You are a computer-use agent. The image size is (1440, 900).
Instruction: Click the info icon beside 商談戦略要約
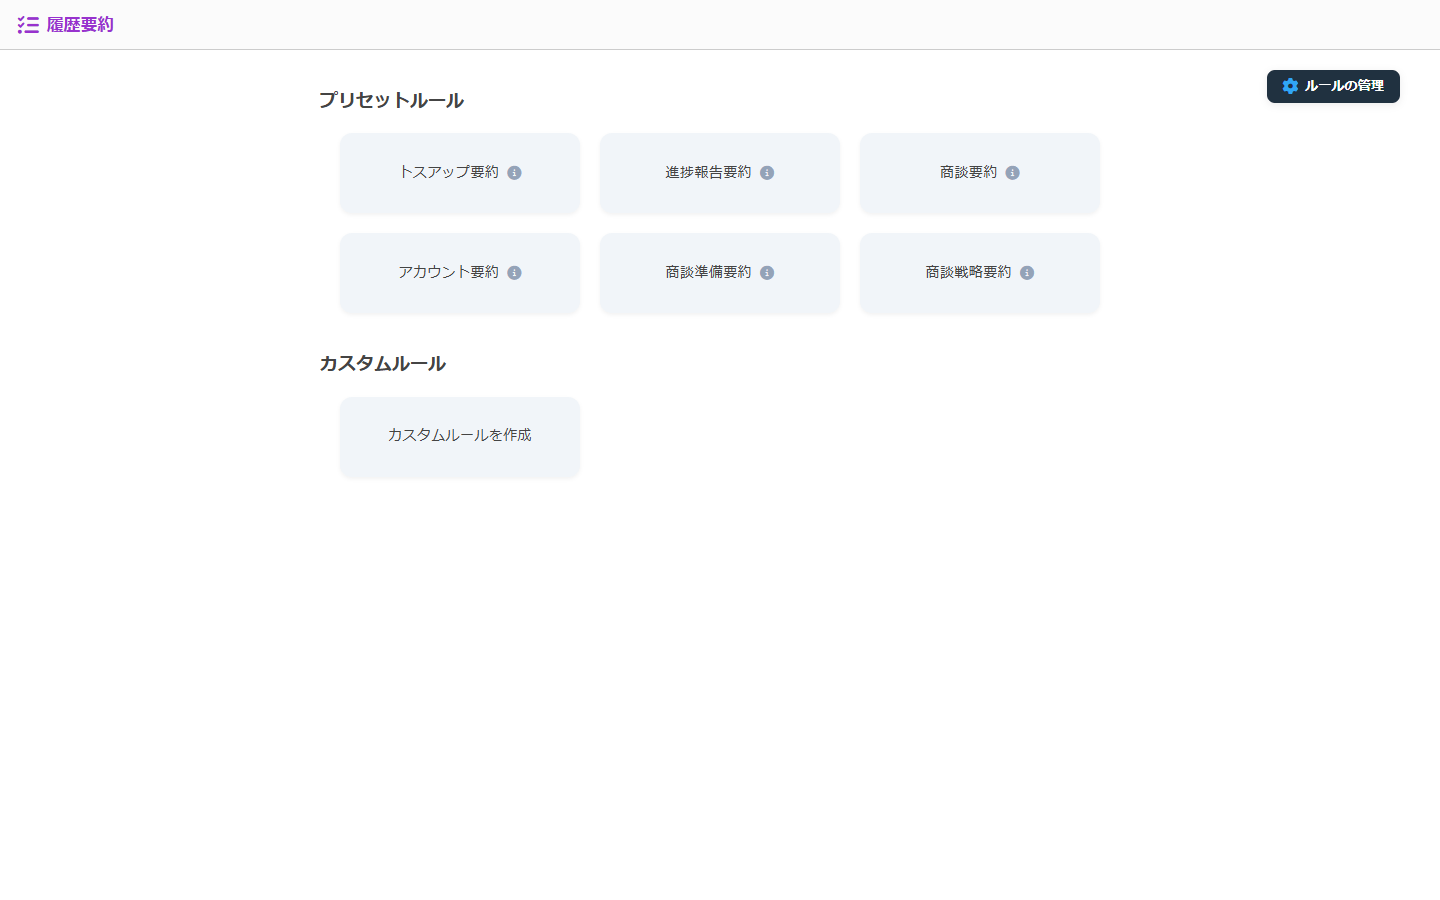(x=1025, y=272)
